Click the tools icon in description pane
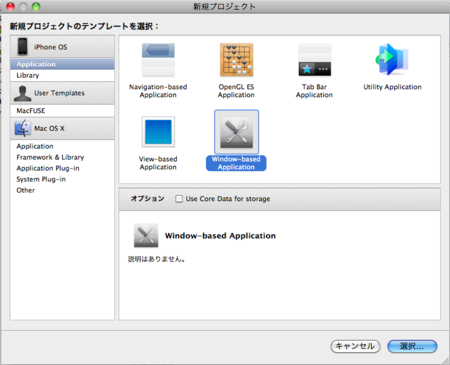The image size is (450, 365). tap(146, 235)
